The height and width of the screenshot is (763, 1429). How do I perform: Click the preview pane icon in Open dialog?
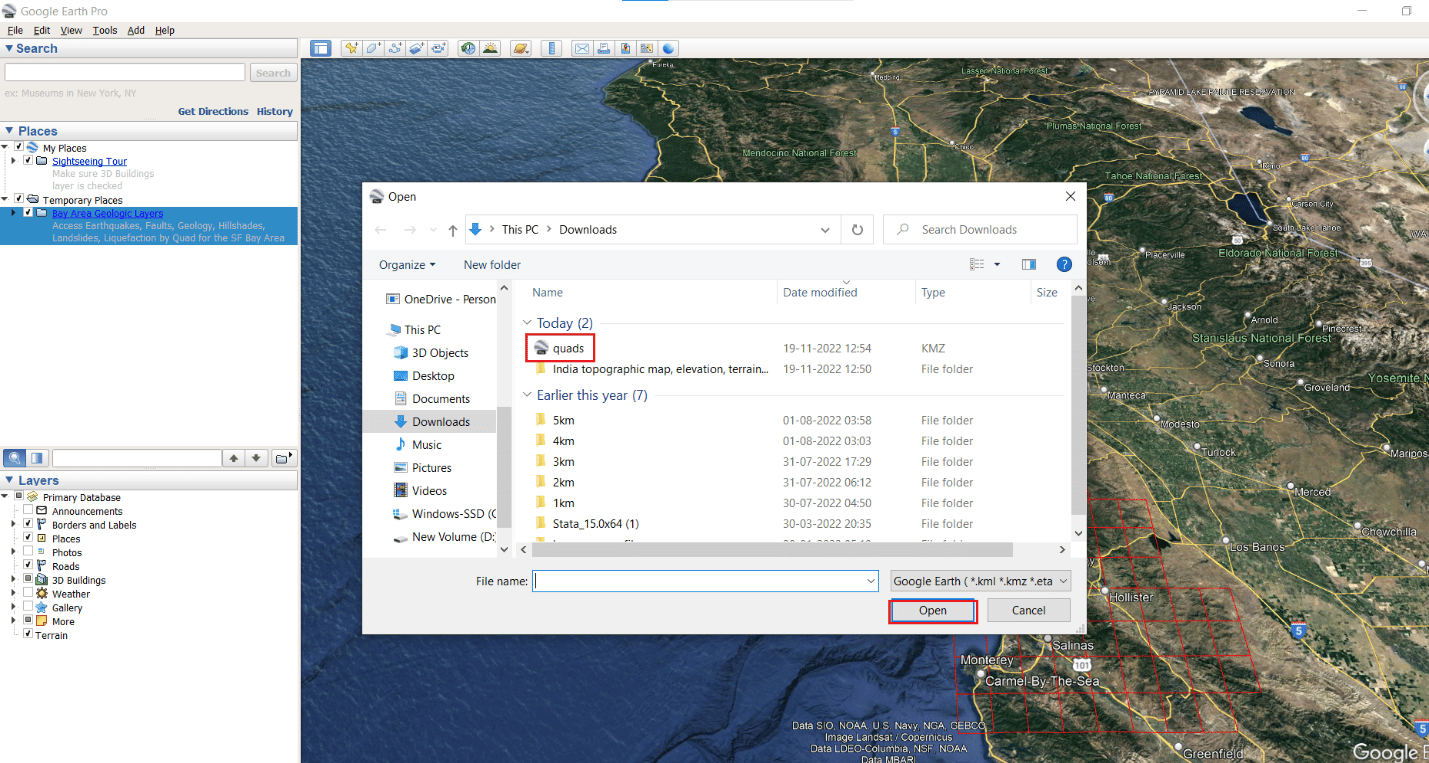[x=1029, y=264]
